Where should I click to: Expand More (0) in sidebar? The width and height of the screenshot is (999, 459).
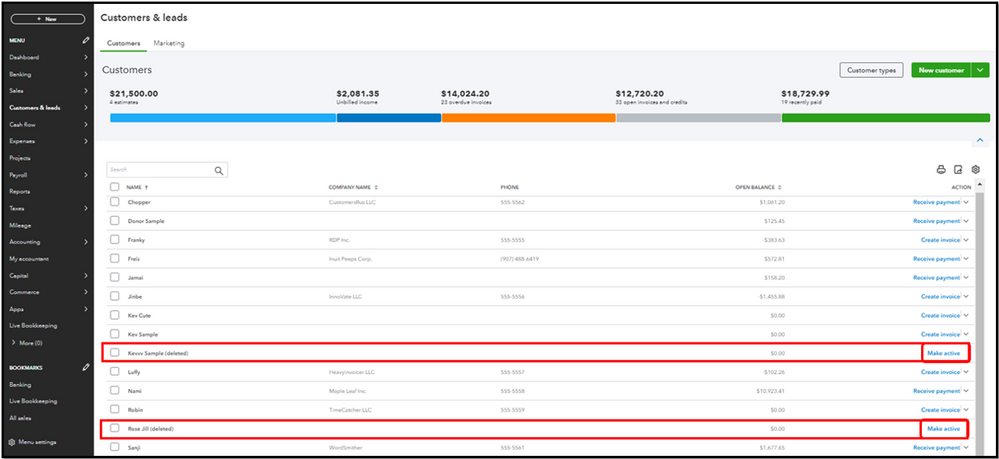[27, 343]
